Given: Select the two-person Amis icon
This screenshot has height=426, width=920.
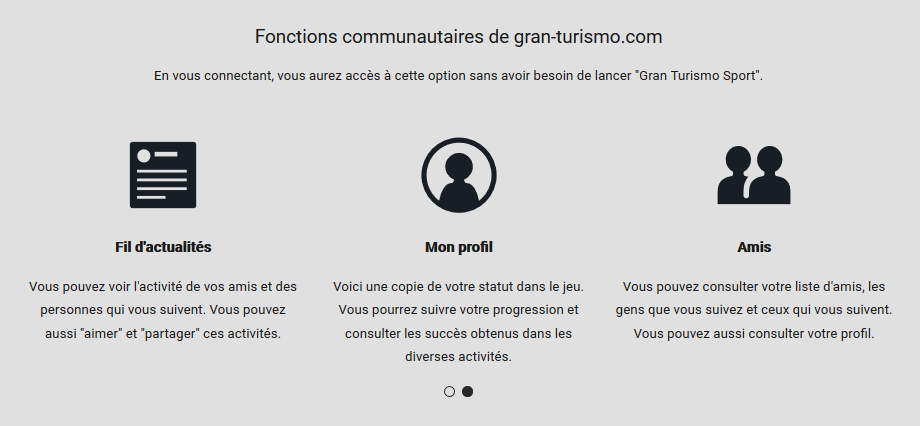Looking at the screenshot, I should [x=754, y=175].
